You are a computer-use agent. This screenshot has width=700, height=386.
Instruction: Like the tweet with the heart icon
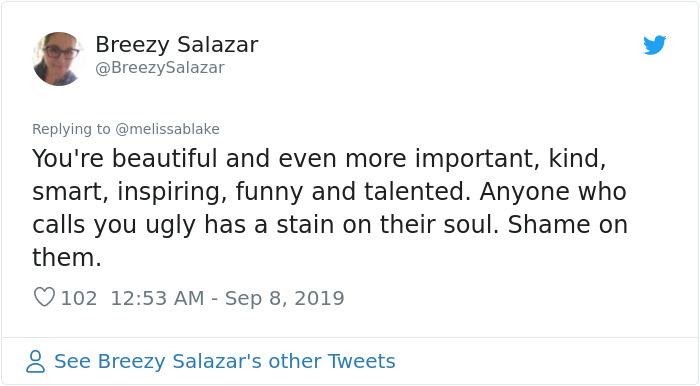click(44, 297)
